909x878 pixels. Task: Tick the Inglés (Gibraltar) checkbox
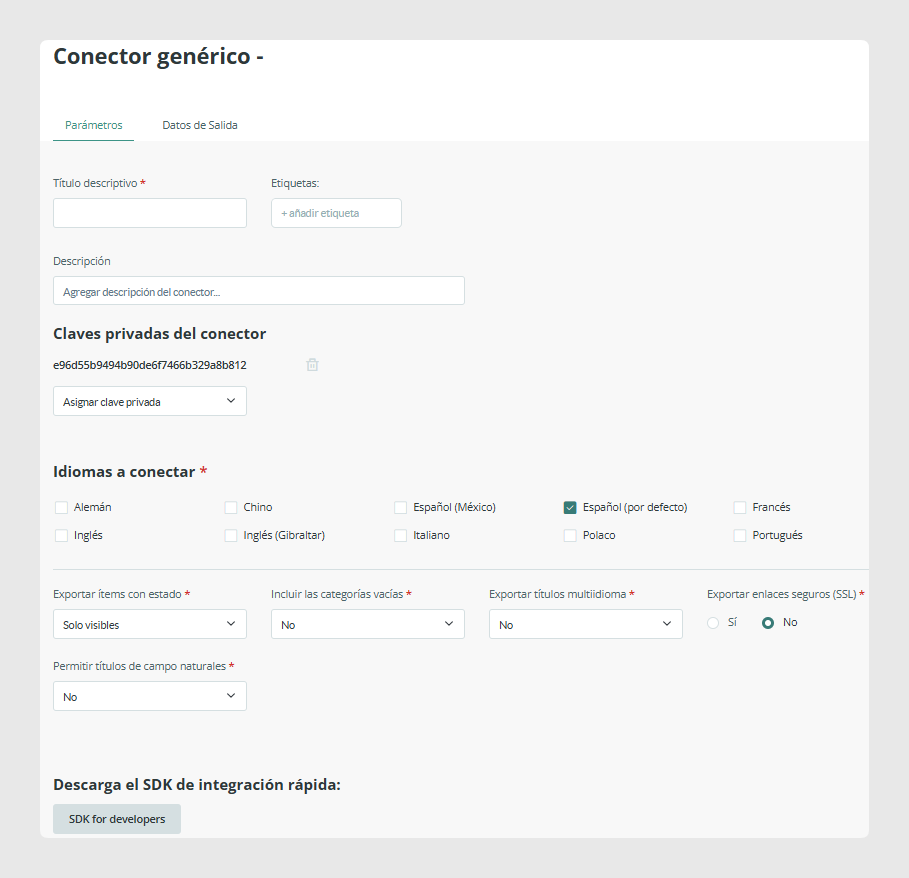tap(231, 535)
